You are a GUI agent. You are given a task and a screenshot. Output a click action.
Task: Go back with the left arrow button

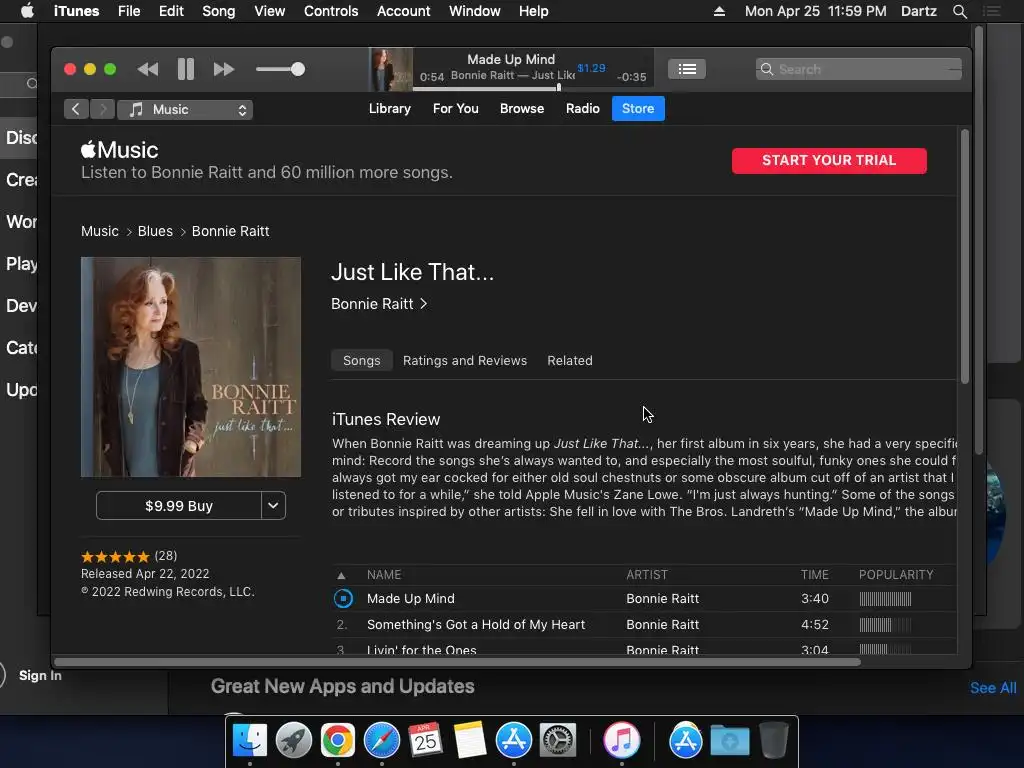click(x=76, y=109)
